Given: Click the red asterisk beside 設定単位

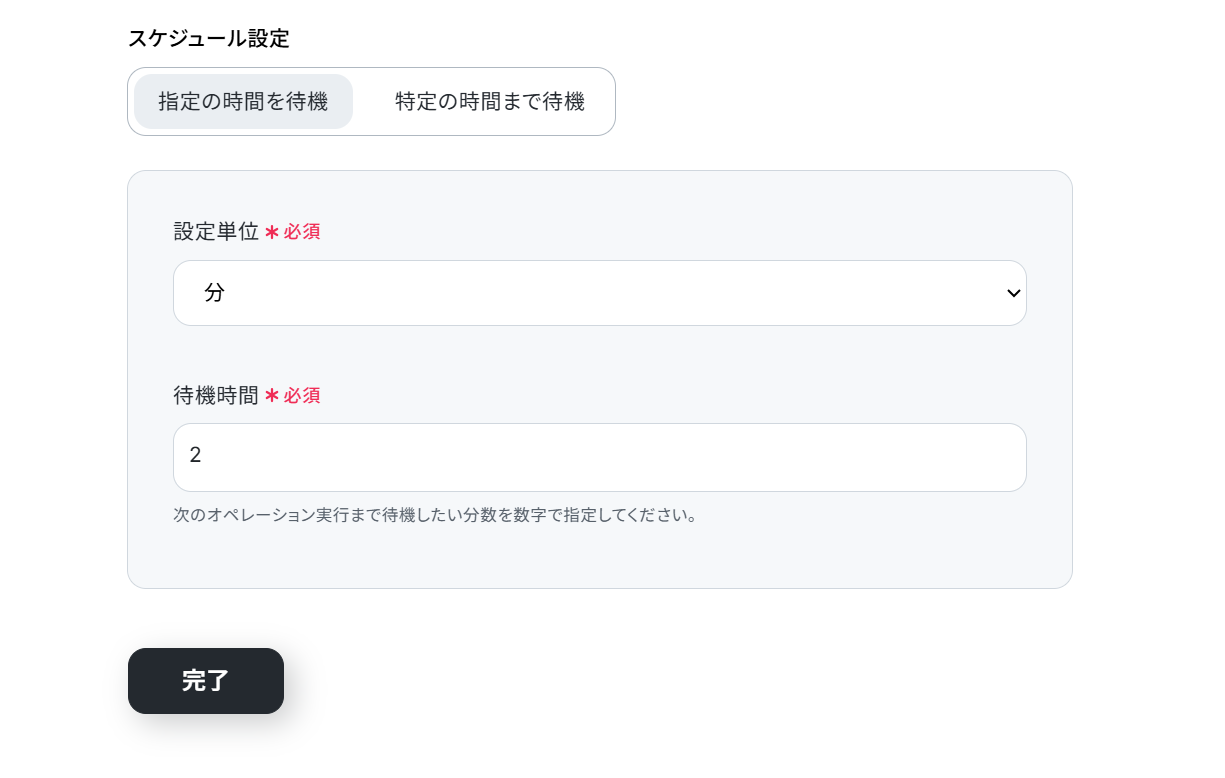Looking at the screenshot, I should [x=271, y=232].
